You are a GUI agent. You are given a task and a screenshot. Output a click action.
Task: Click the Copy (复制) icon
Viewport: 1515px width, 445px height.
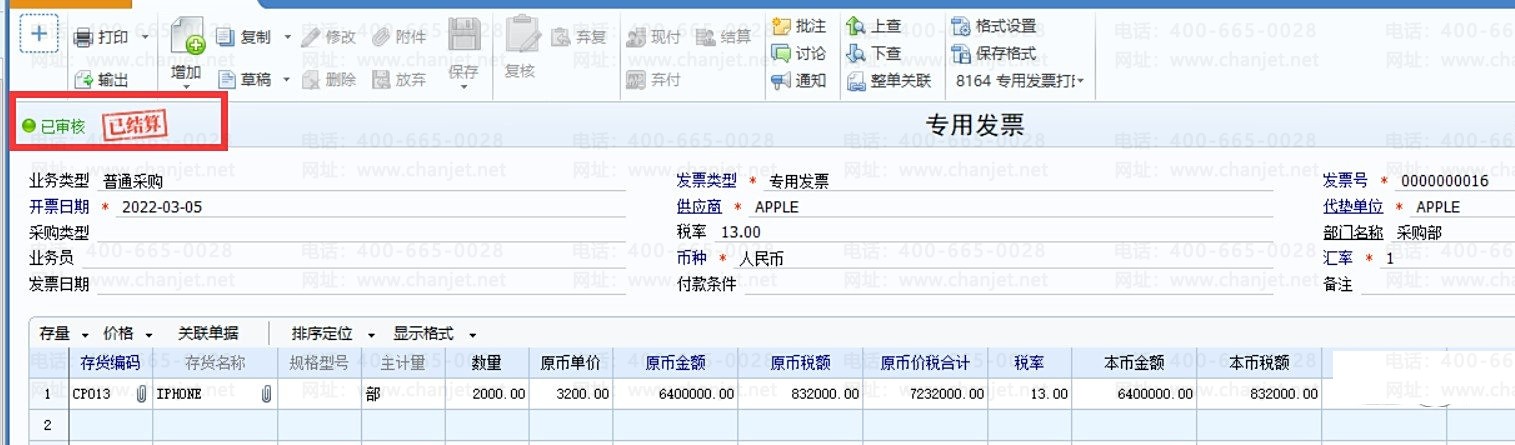[225, 37]
